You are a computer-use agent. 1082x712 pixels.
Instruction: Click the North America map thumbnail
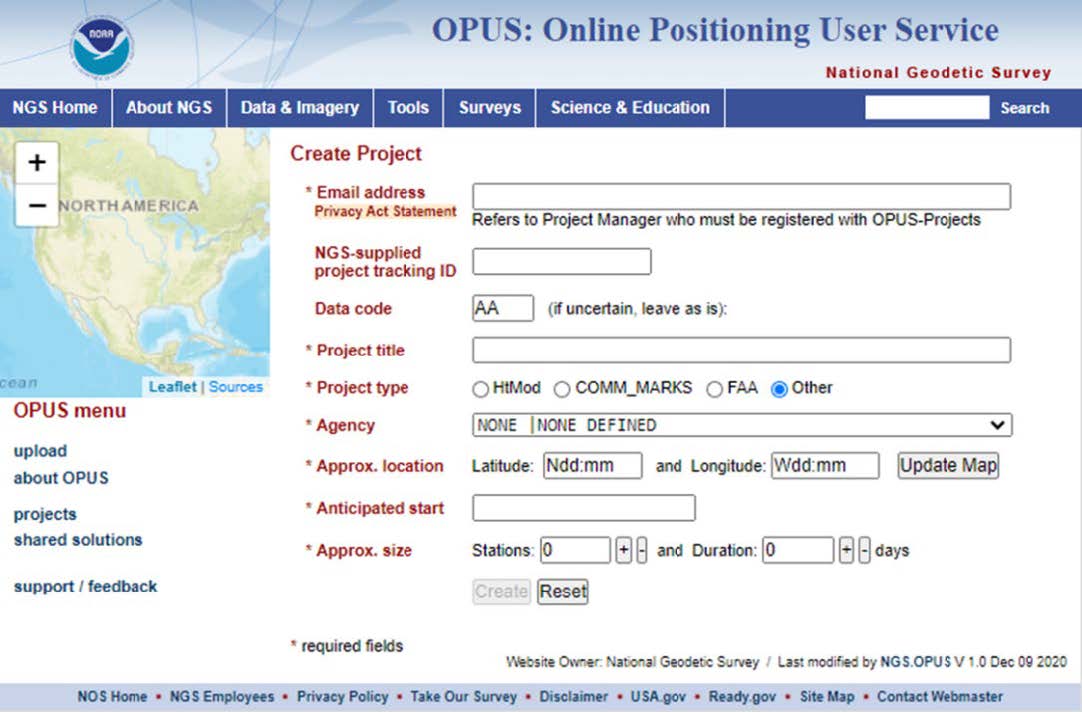[135, 262]
